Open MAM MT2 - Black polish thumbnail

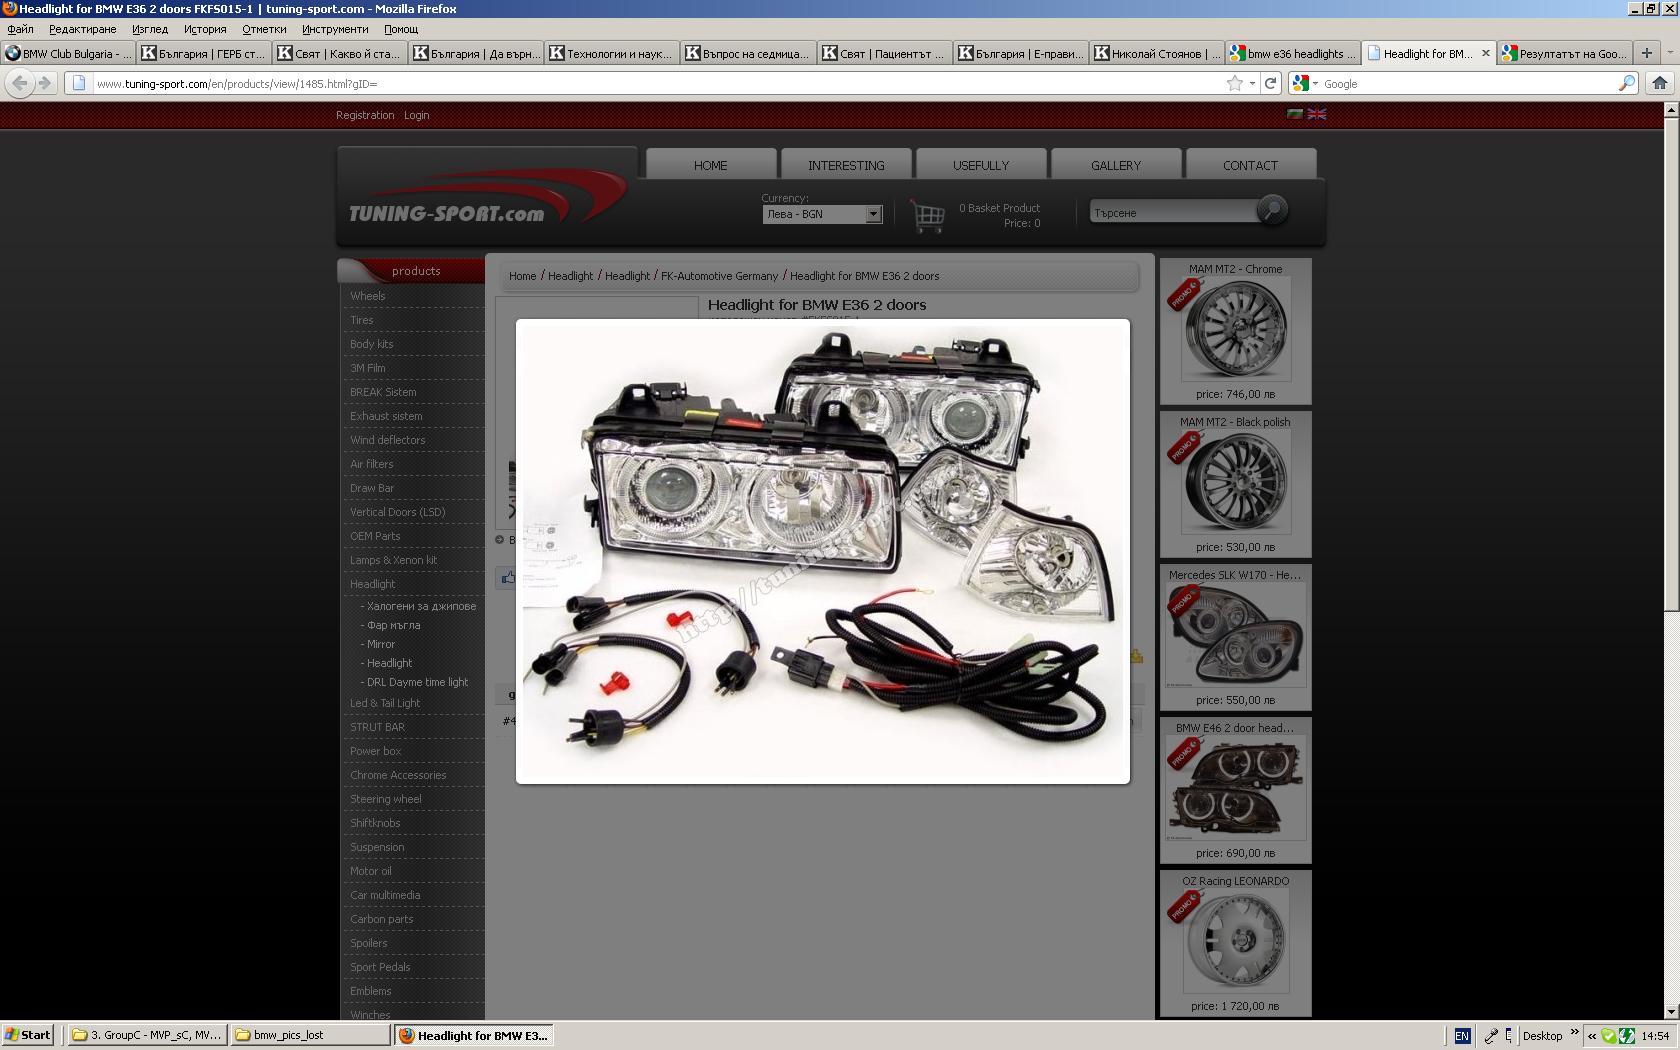point(1236,482)
